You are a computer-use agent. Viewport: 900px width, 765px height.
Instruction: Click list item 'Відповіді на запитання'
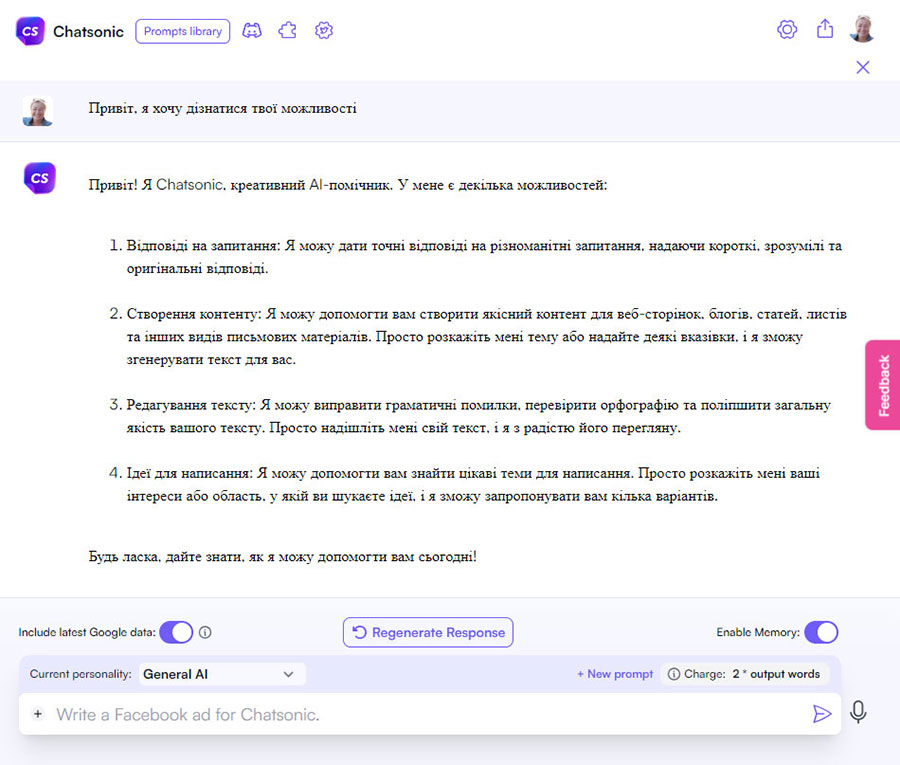tap(484, 257)
